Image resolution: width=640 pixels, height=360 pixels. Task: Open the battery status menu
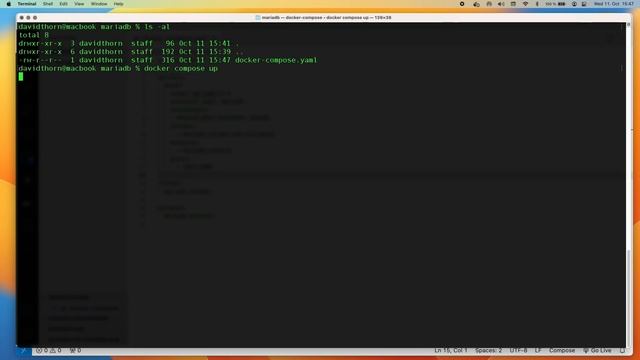[556, 4]
